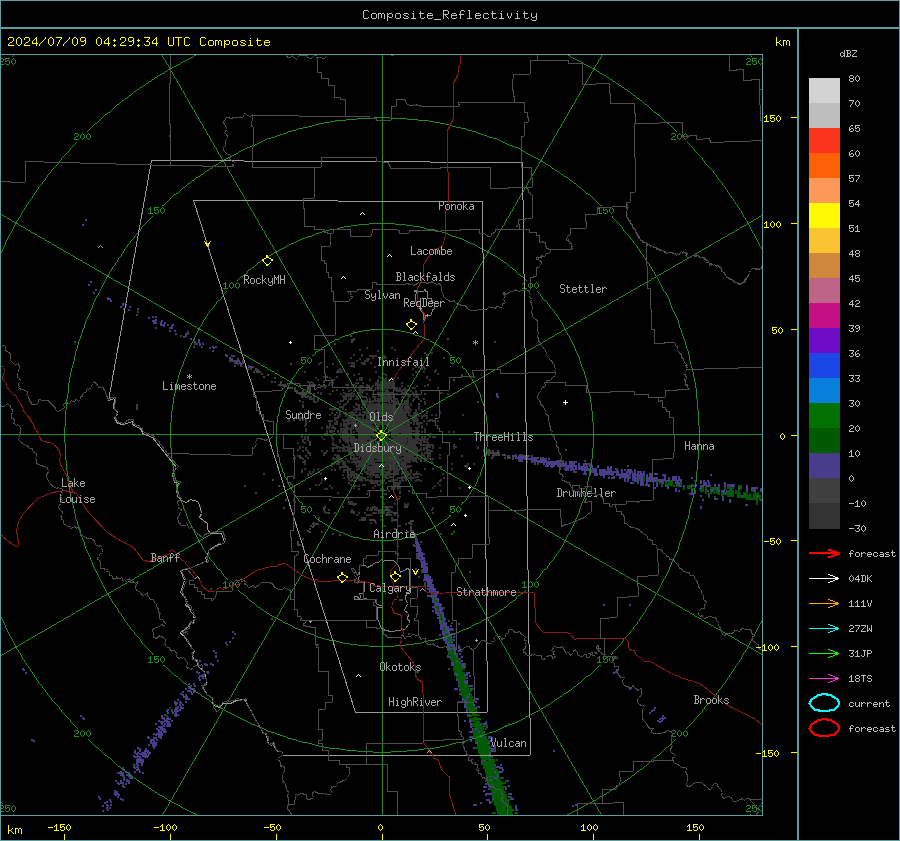
Task: Click the Ponoka label
Action: click(x=456, y=206)
